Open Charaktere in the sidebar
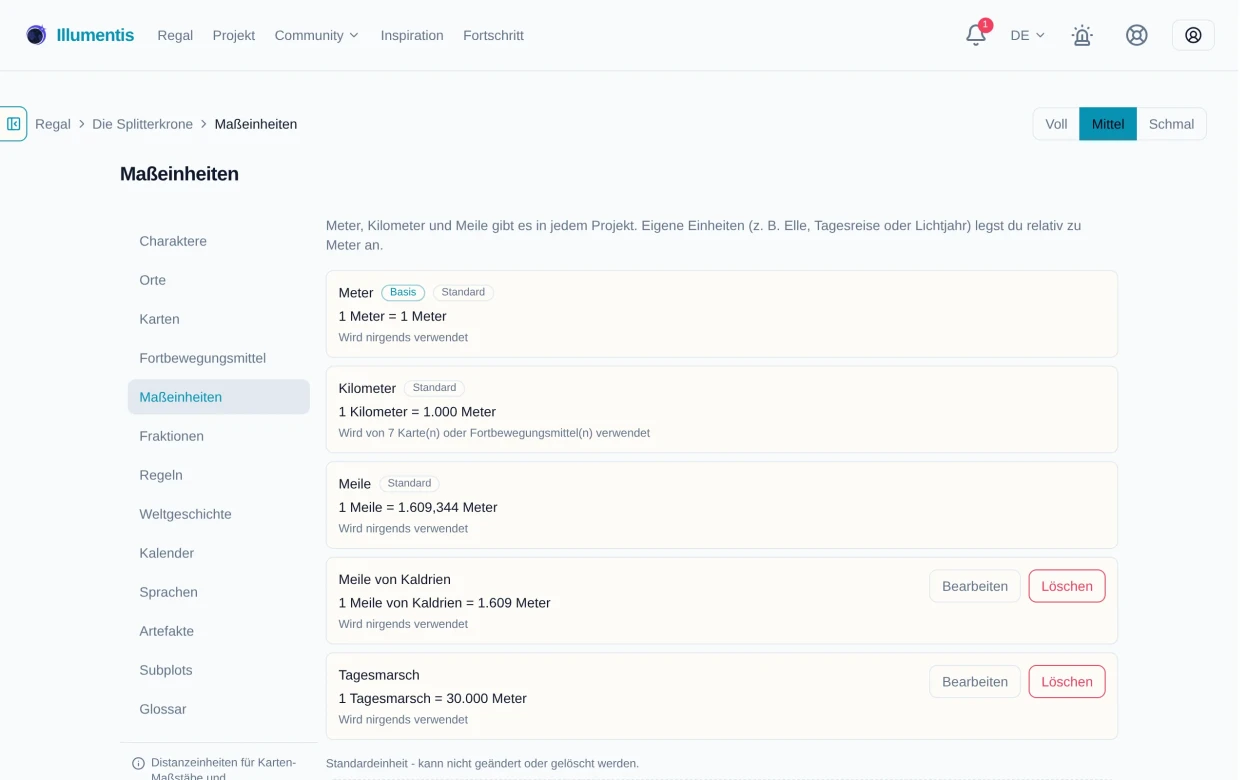Screen dimensions: 1248x780 [x=219, y=241]
